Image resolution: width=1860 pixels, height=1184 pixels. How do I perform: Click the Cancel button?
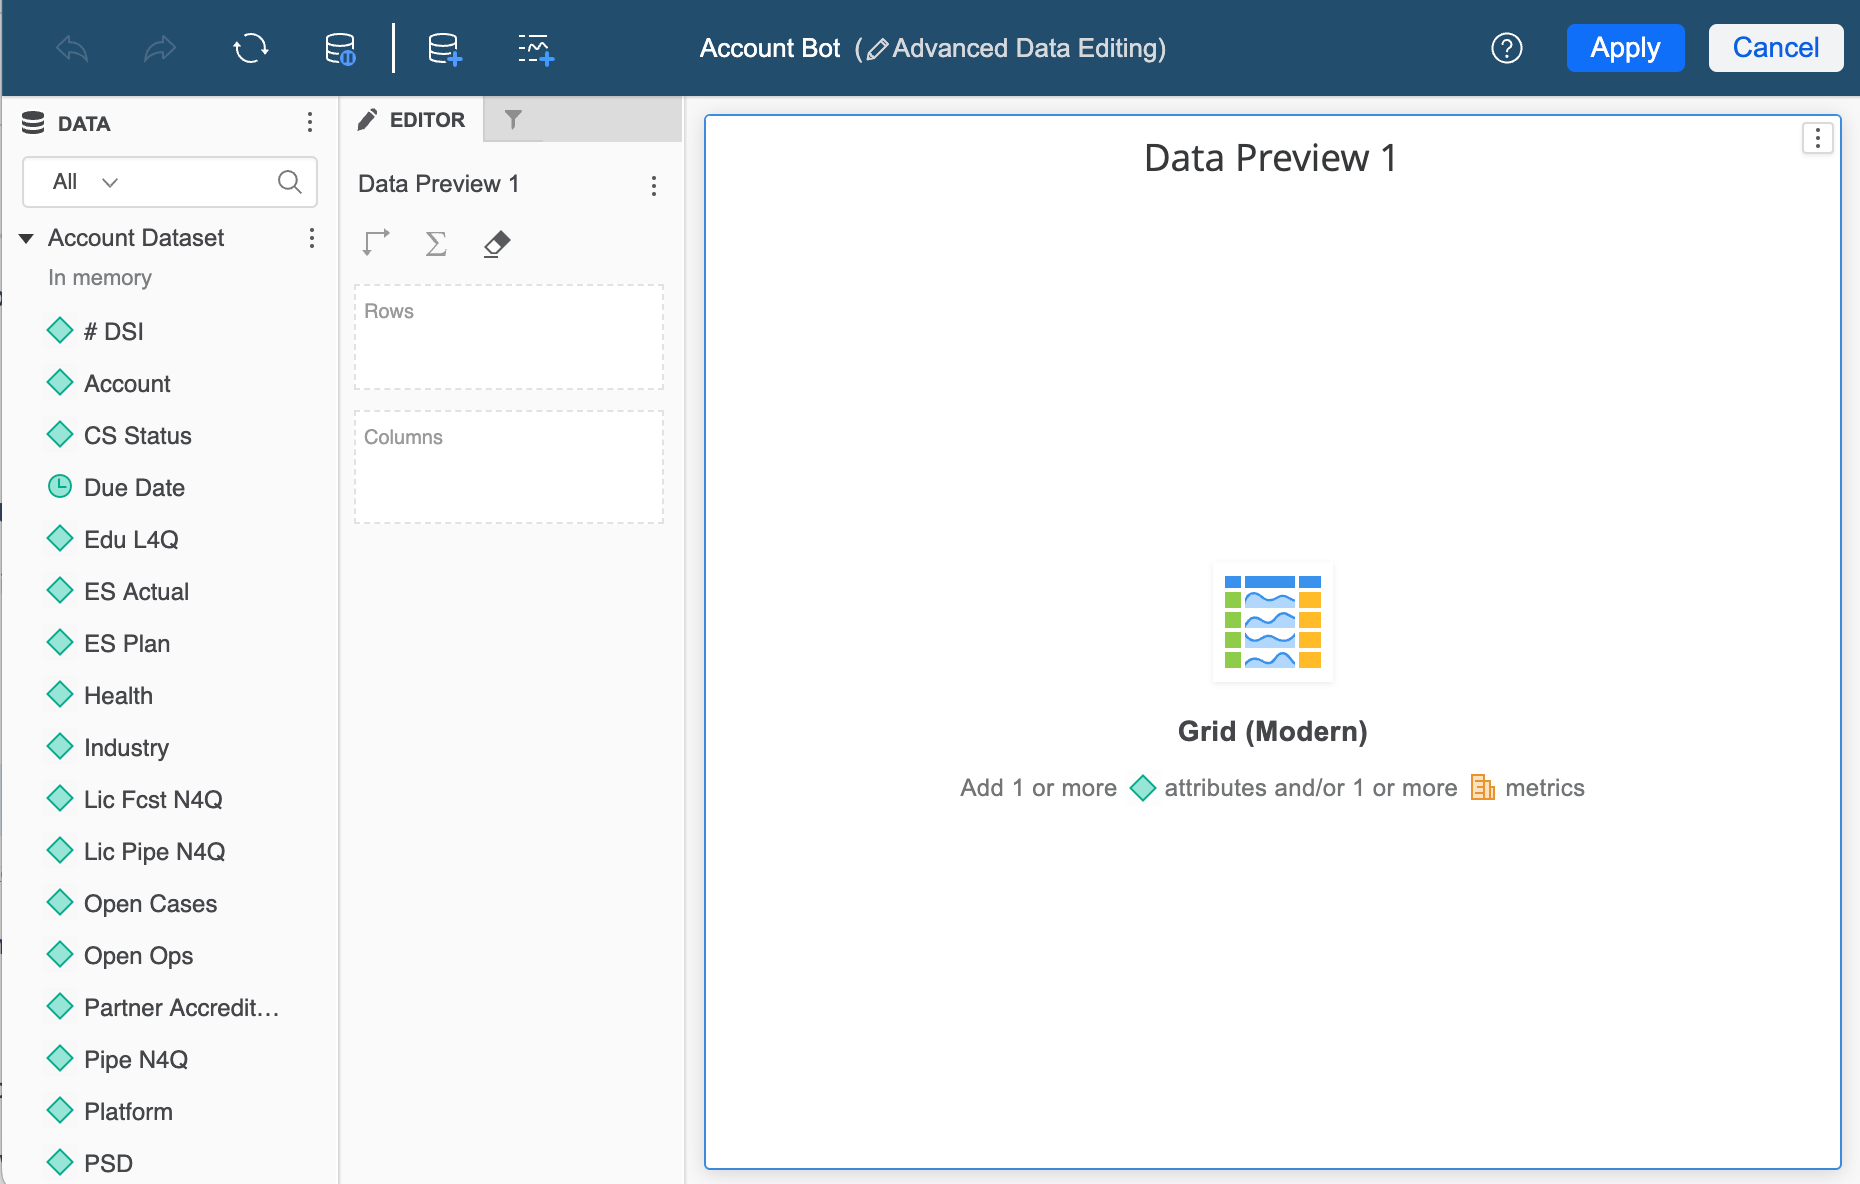[x=1775, y=48]
